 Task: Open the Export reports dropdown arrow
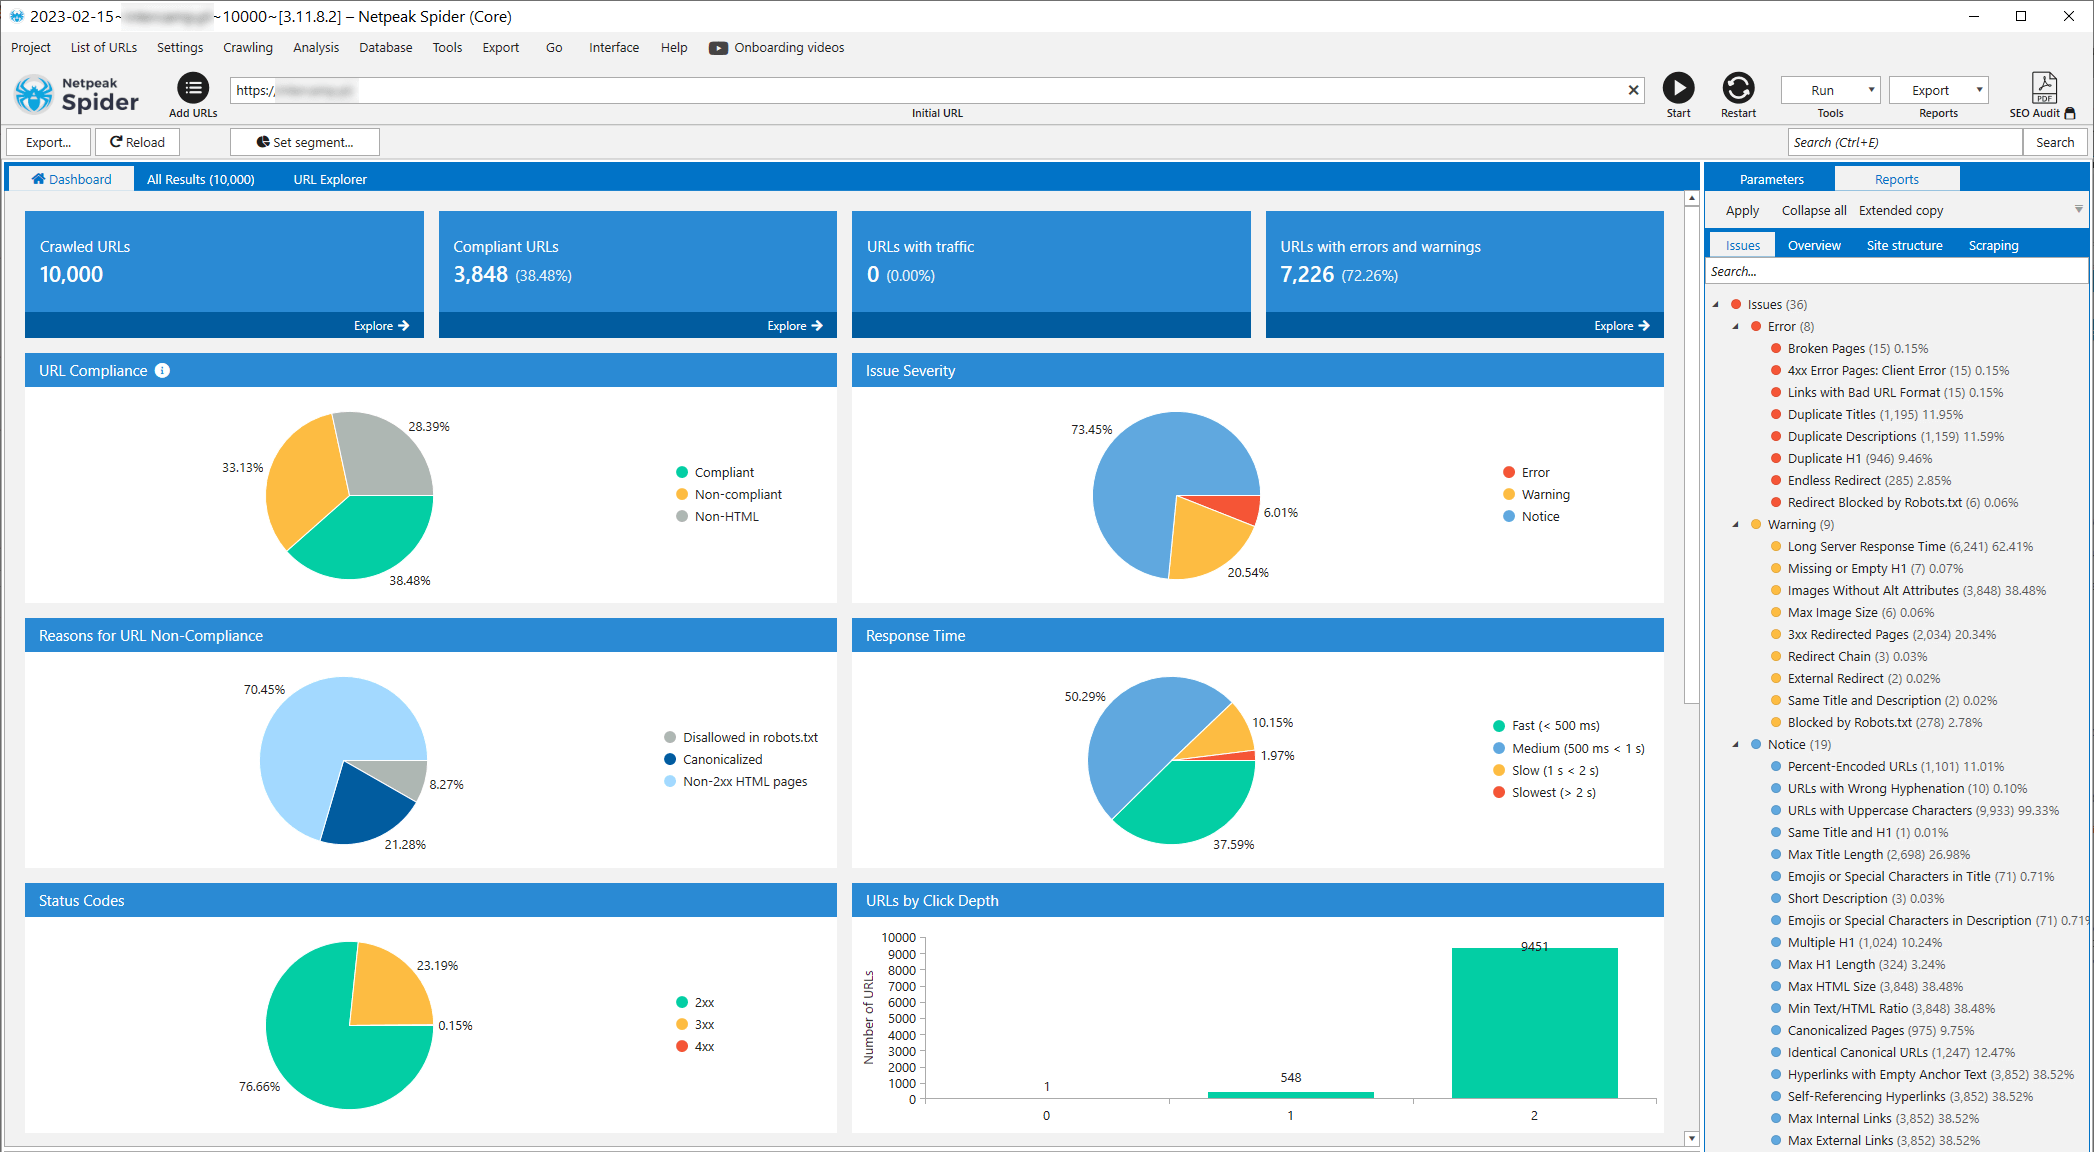click(1979, 90)
